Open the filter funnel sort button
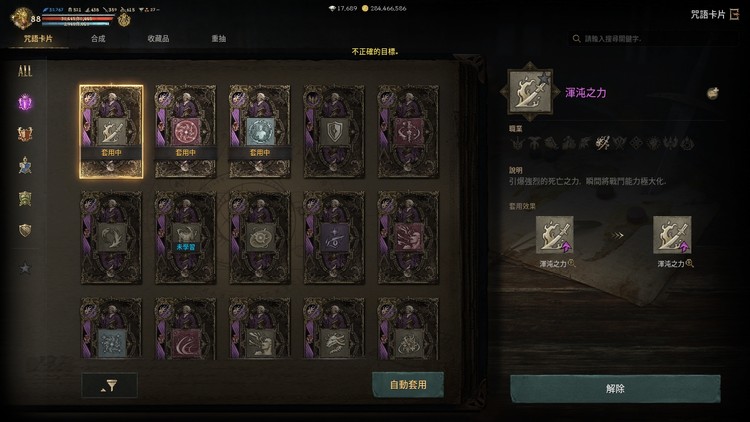 110,385
